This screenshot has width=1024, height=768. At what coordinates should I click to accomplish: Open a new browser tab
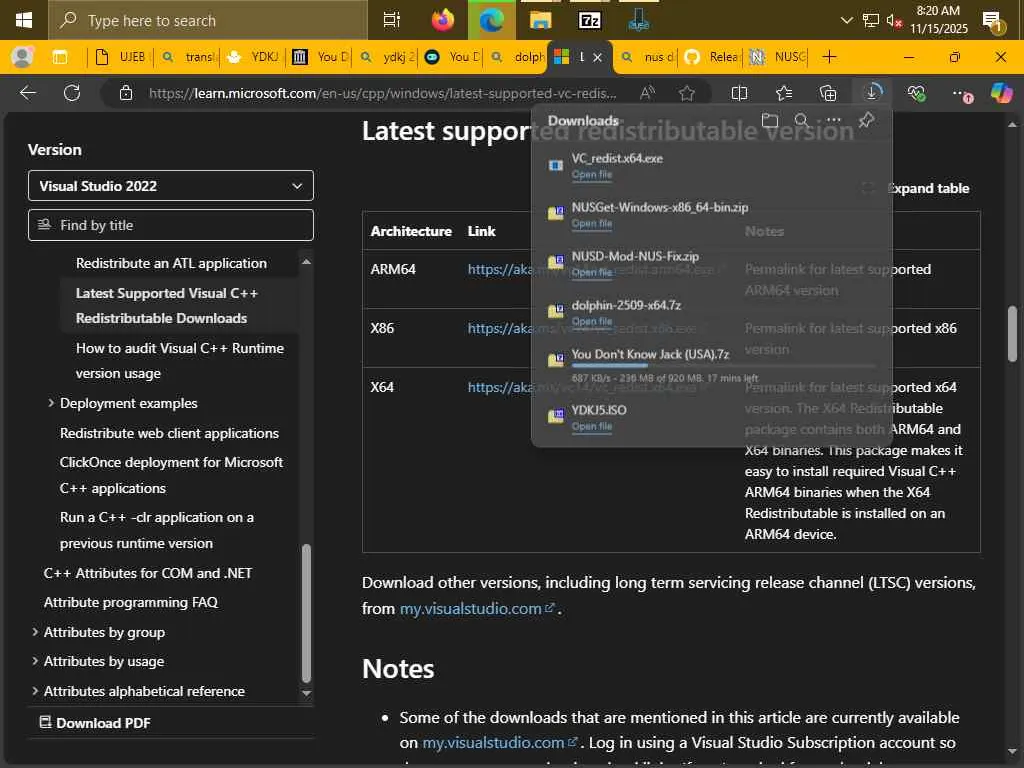pos(829,57)
